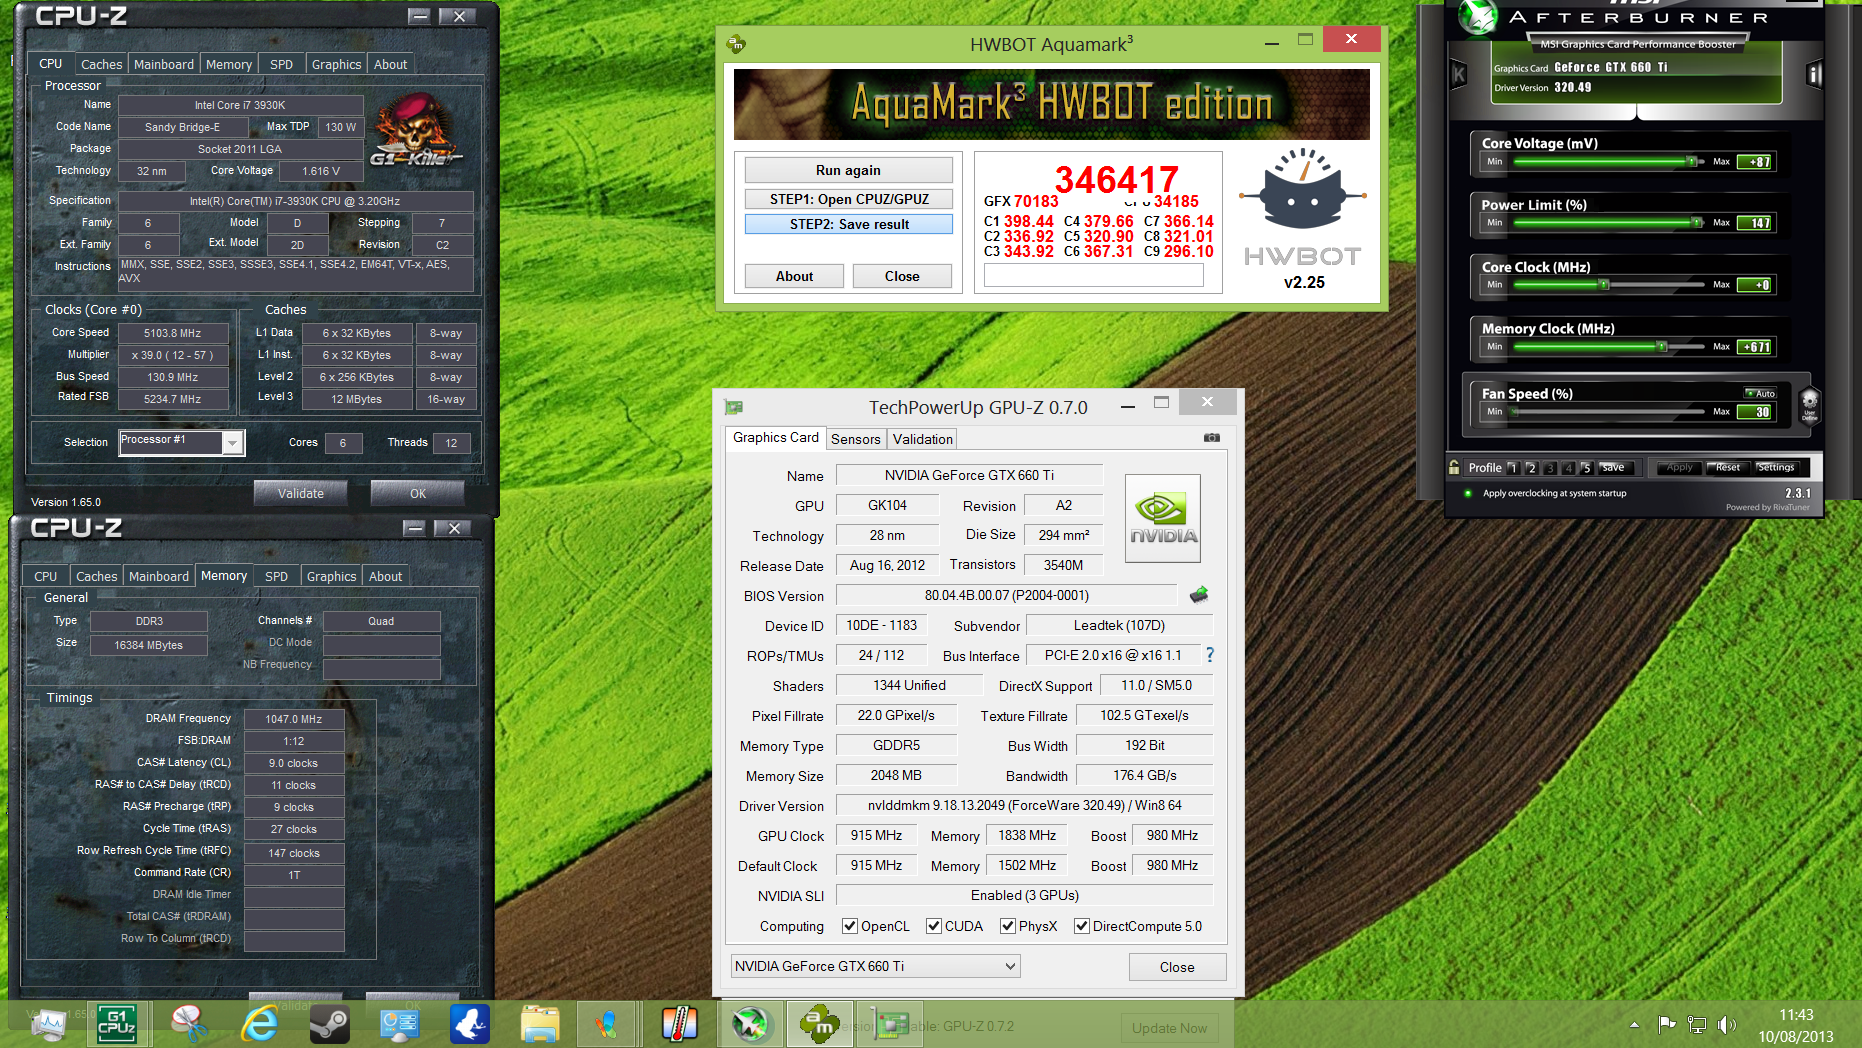Viewport: 1862px width, 1048px height.
Task: Open Snipping Tool from taskbar
Action: point(188,1023)
